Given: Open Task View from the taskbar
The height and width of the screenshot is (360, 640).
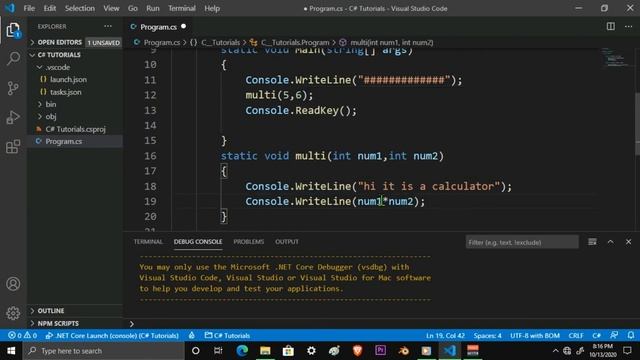Looking at the screenshot, I should 218,351.
